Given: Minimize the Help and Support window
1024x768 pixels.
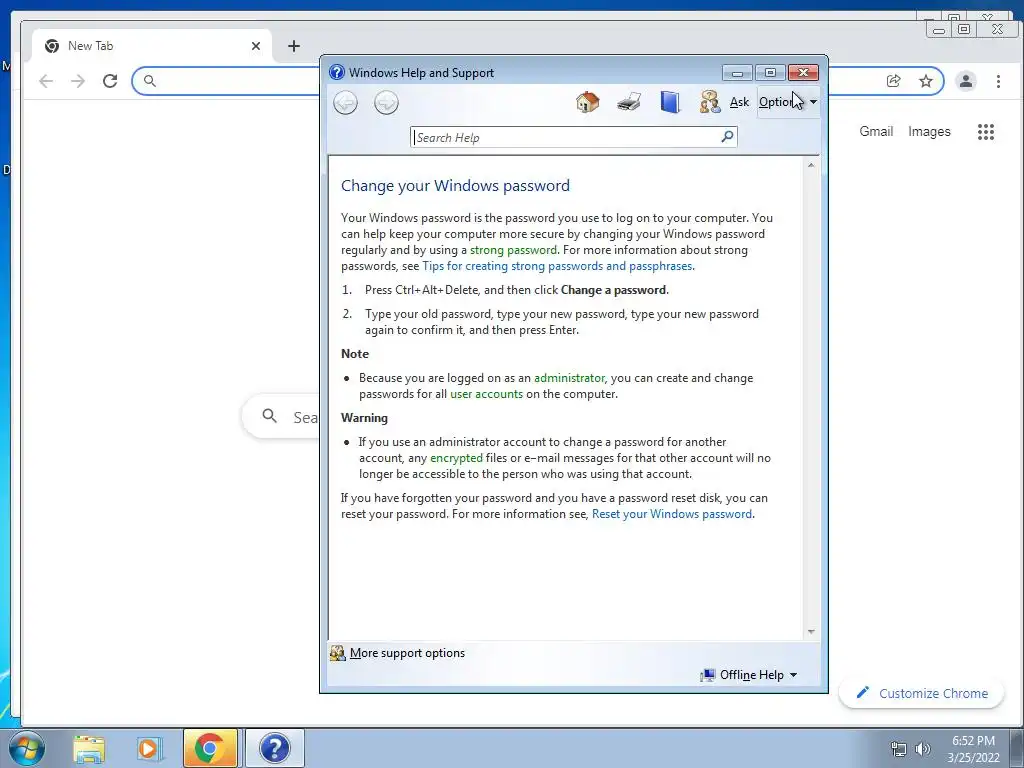Looking at the screenshot, I should [737, 72].
